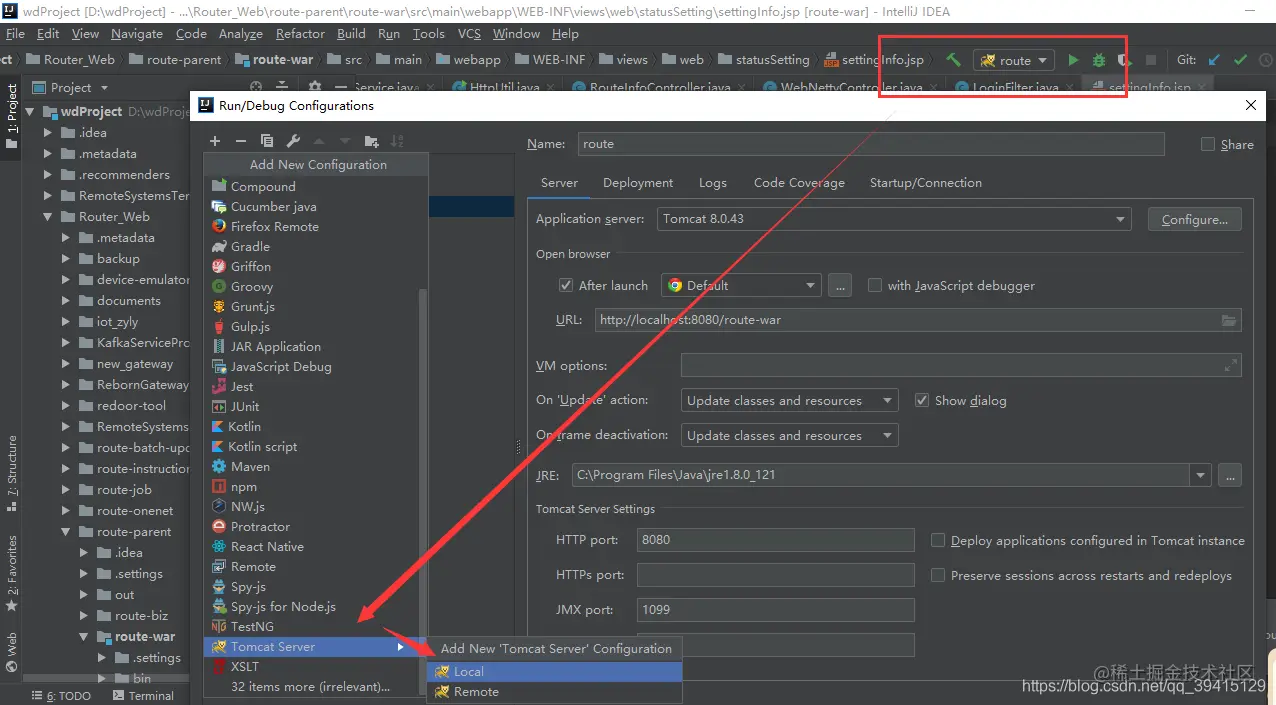Switch to the Code Coverage tab
The height and width of the screenshot is (705, 1276).
click(x=799, y=182)
